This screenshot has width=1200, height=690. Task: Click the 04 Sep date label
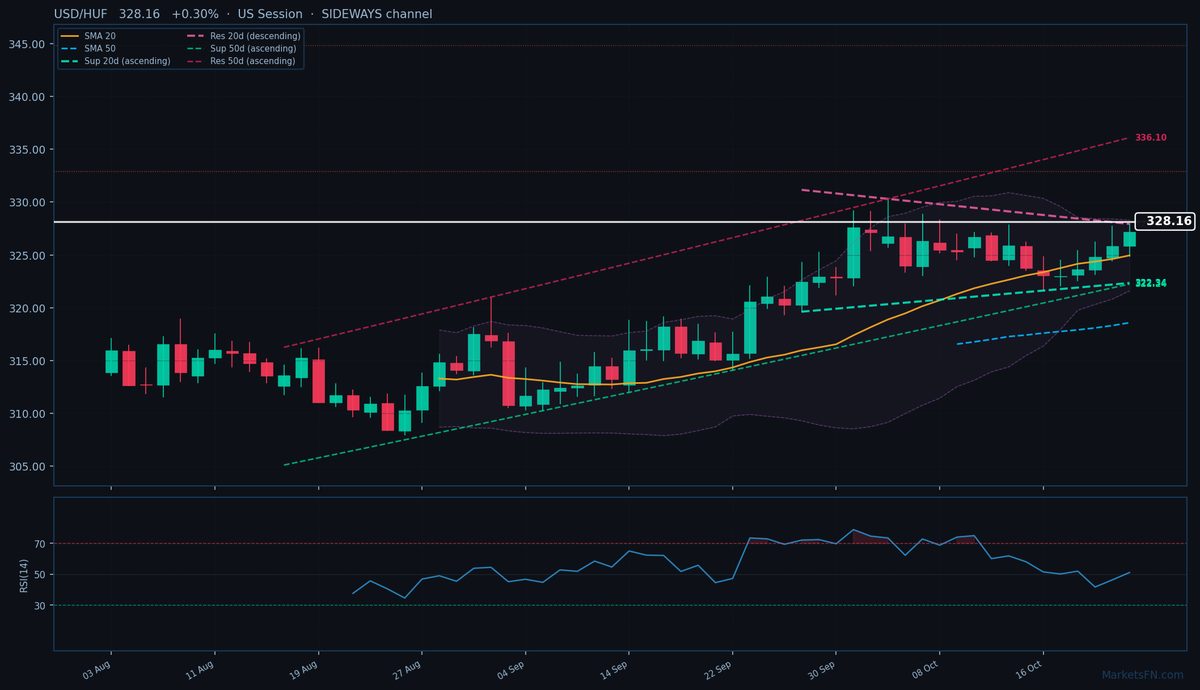510,668
